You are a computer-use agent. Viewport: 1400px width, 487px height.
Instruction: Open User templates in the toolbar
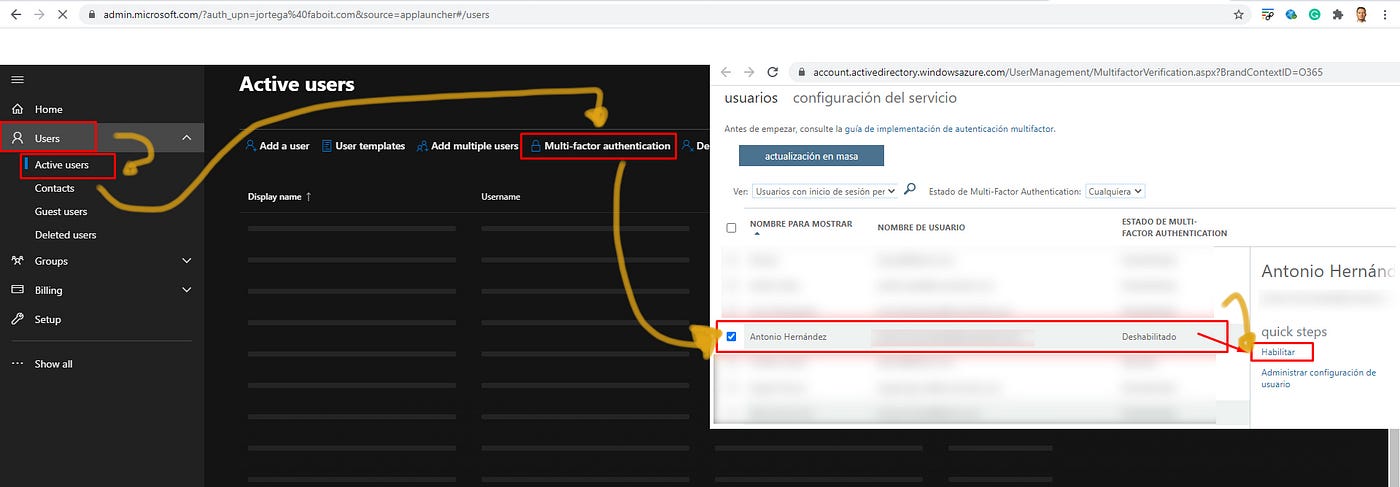(x=363, y=146)
